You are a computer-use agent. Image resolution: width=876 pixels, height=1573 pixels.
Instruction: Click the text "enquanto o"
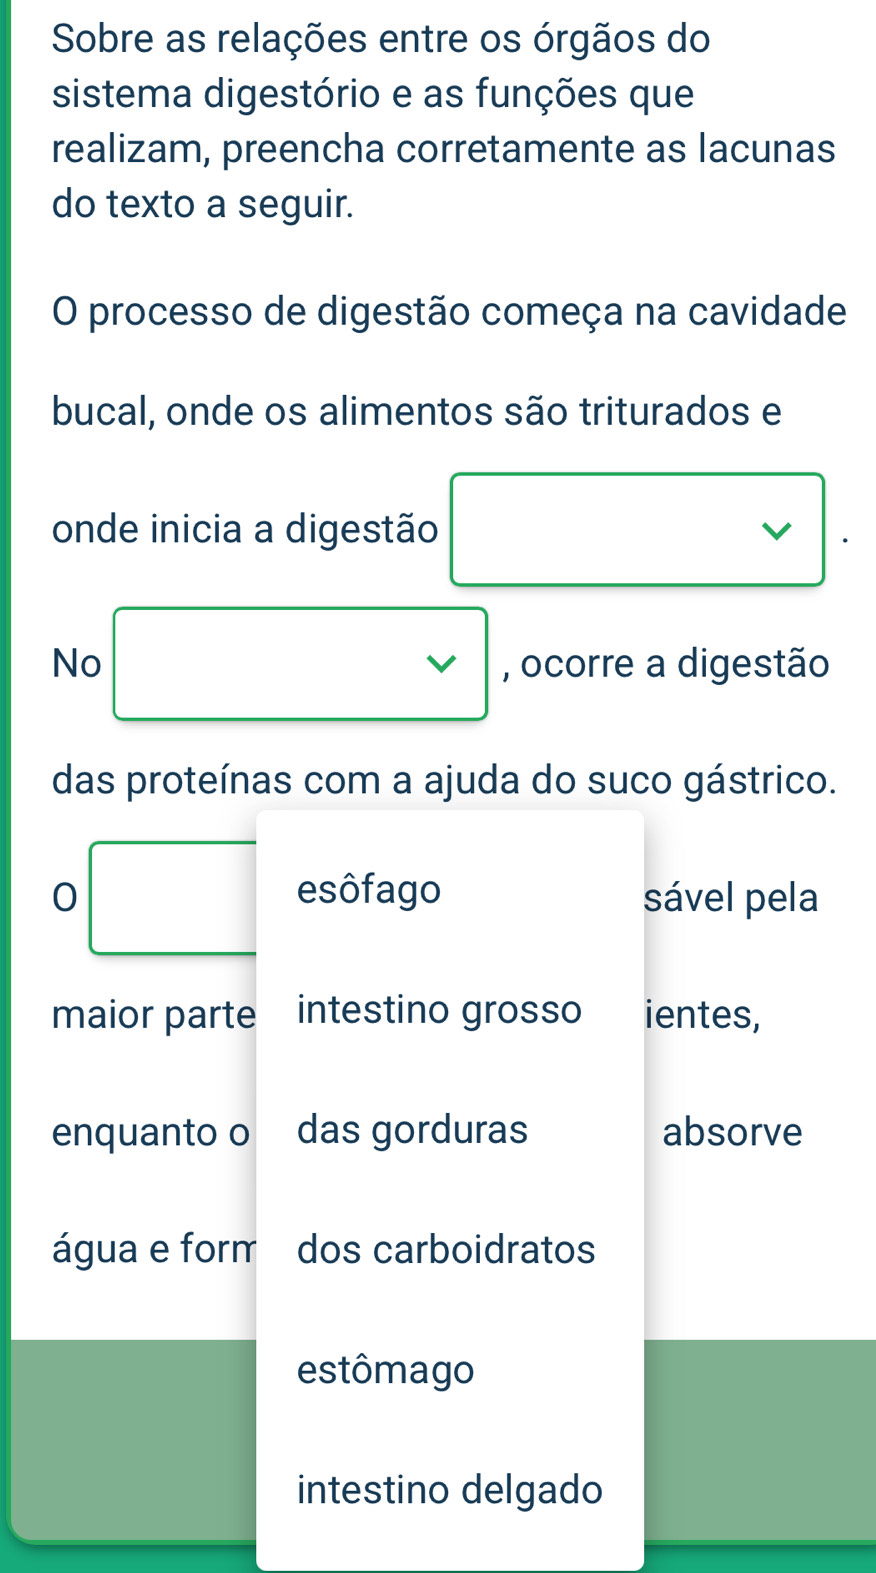click(x=151, y=1132)
